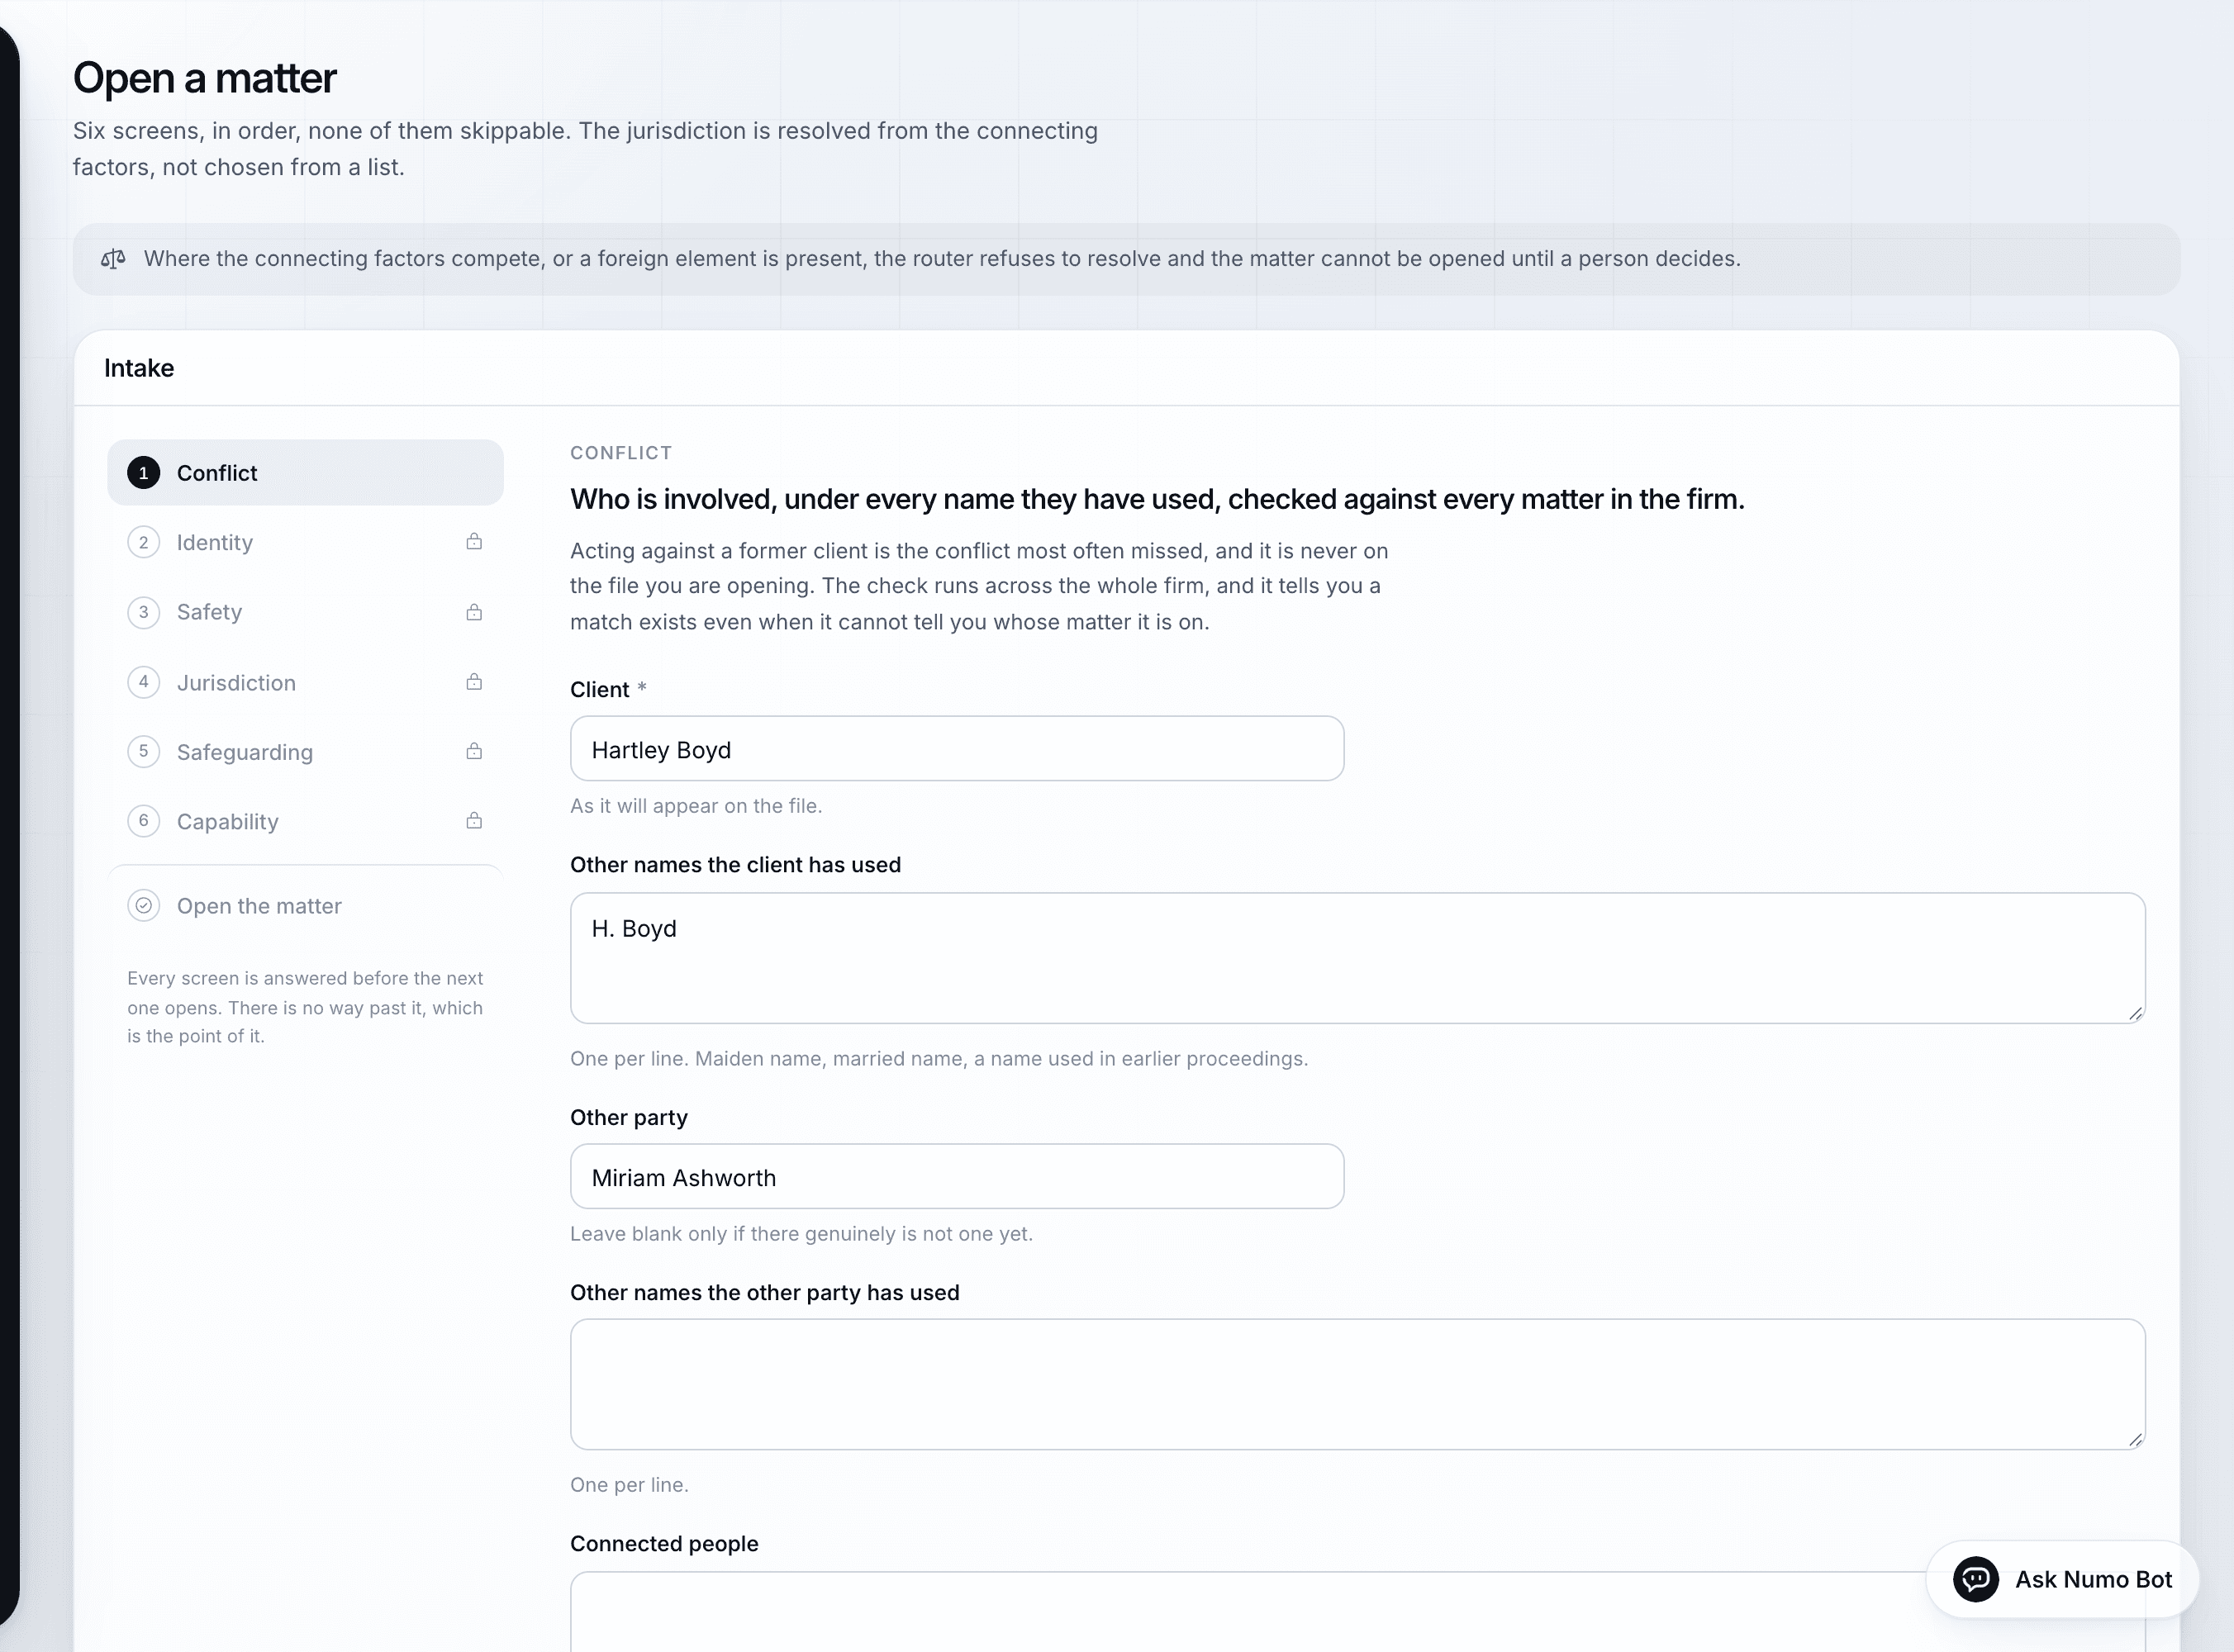Click the lock icon beside Identity

pos(474,541)
